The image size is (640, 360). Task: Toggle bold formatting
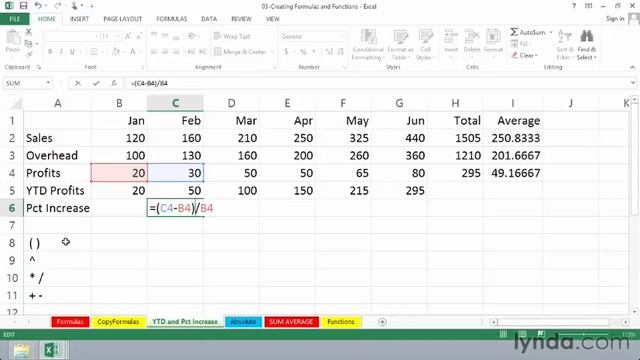coord(50,51)
